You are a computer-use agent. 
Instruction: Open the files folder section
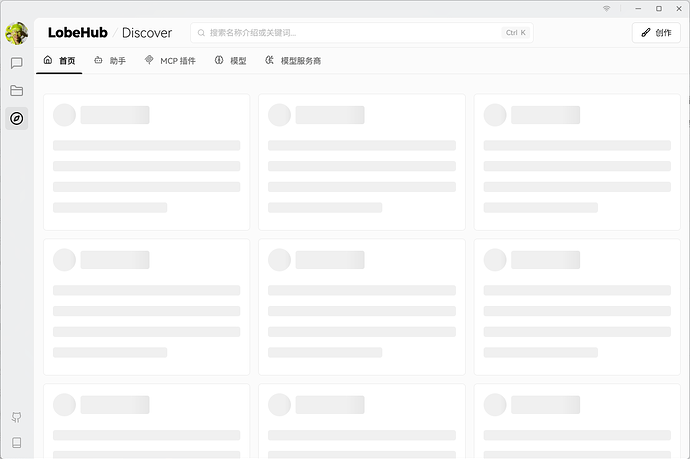(x=17, y=91)
